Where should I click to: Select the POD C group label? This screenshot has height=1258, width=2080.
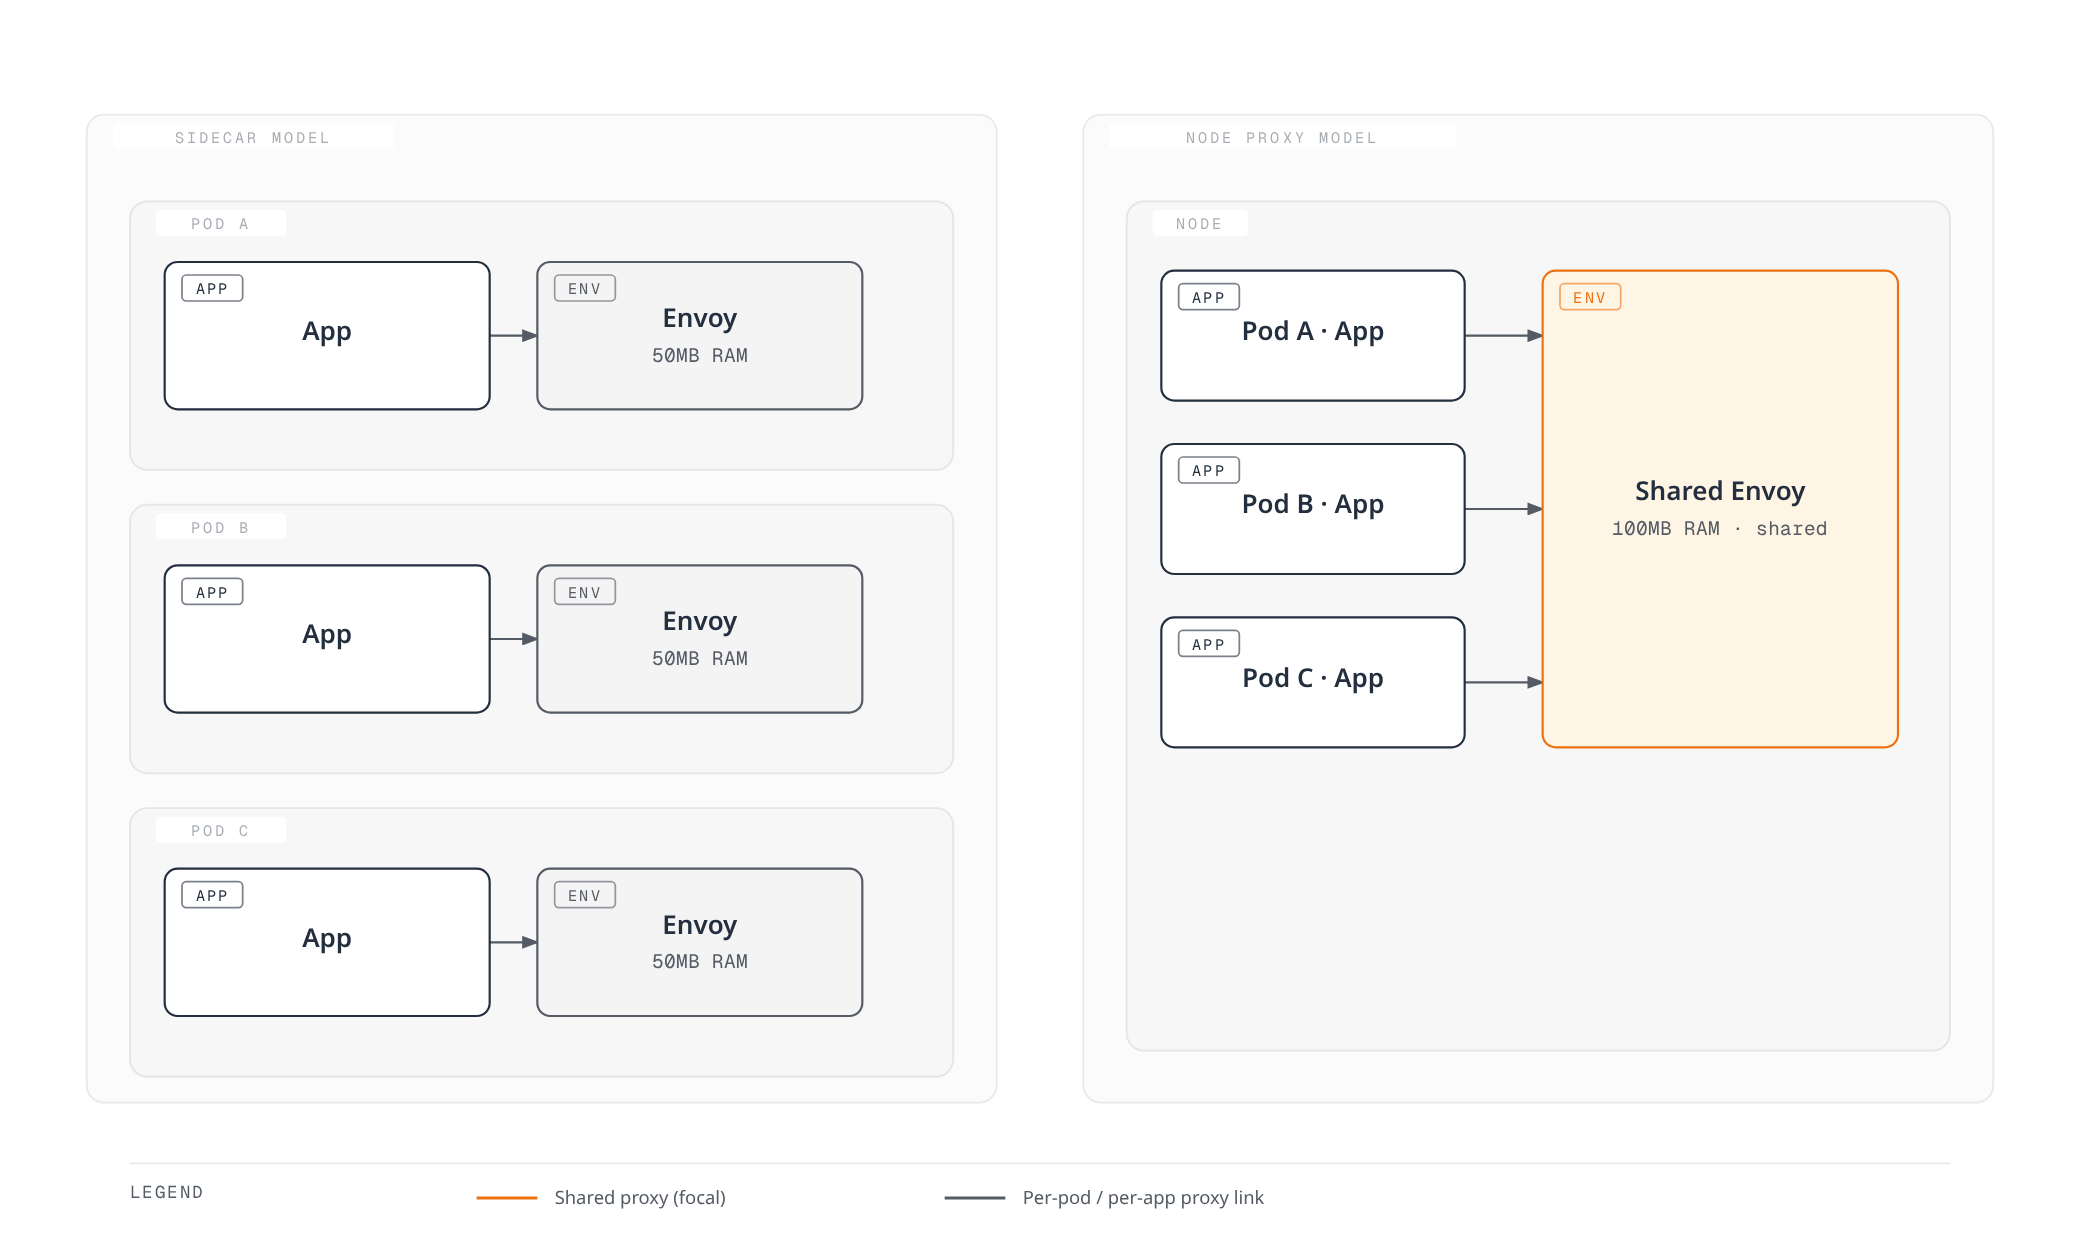click(x=220, y=831)
